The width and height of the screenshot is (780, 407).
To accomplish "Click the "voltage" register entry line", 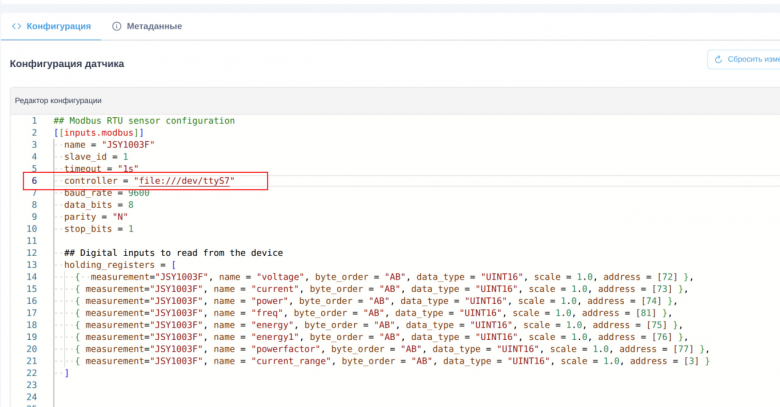I will tap(384, 277).
